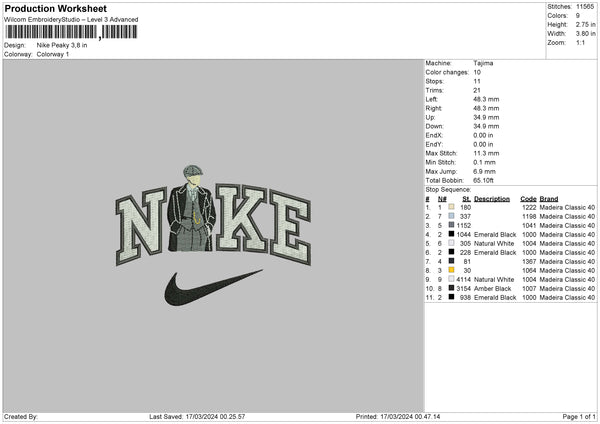Click the Trims value 21
This screenshot has height=424, width=600.
477,90
